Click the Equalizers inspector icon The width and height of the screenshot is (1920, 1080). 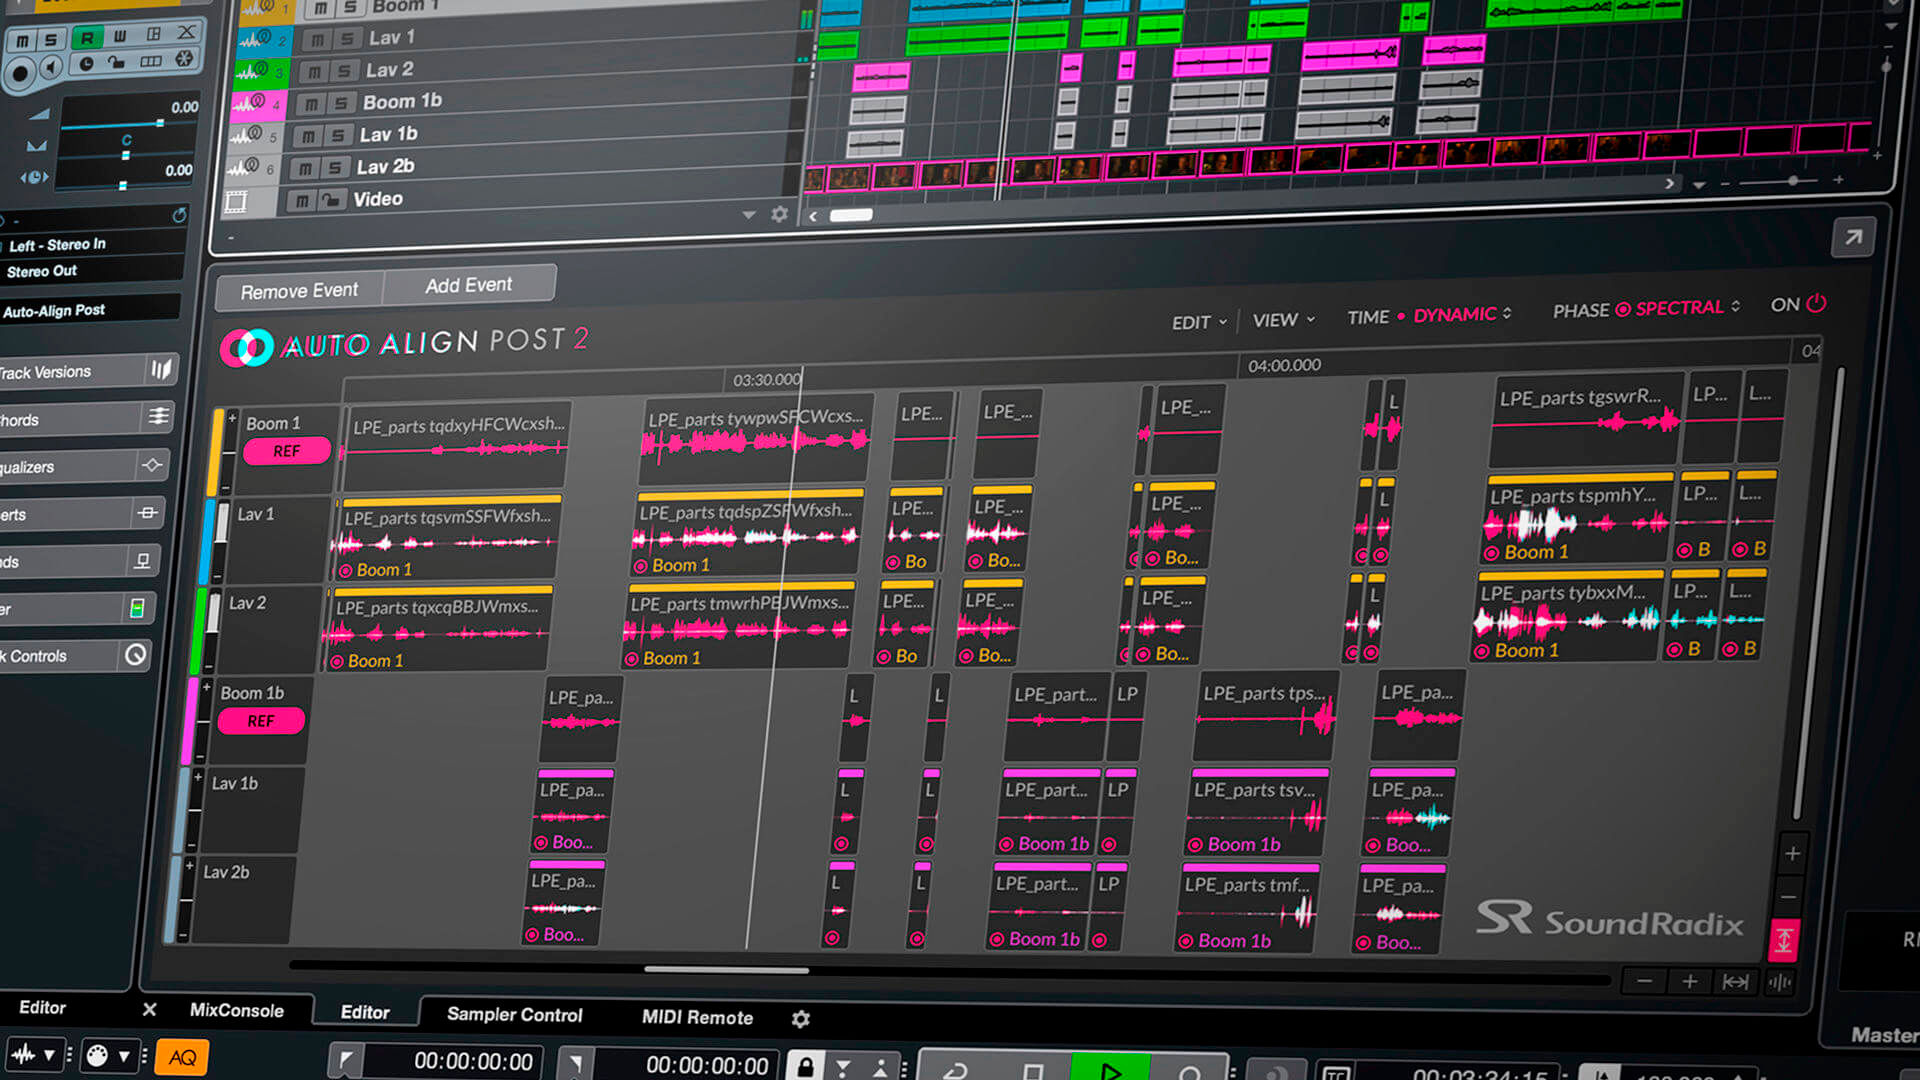(150, 465)
